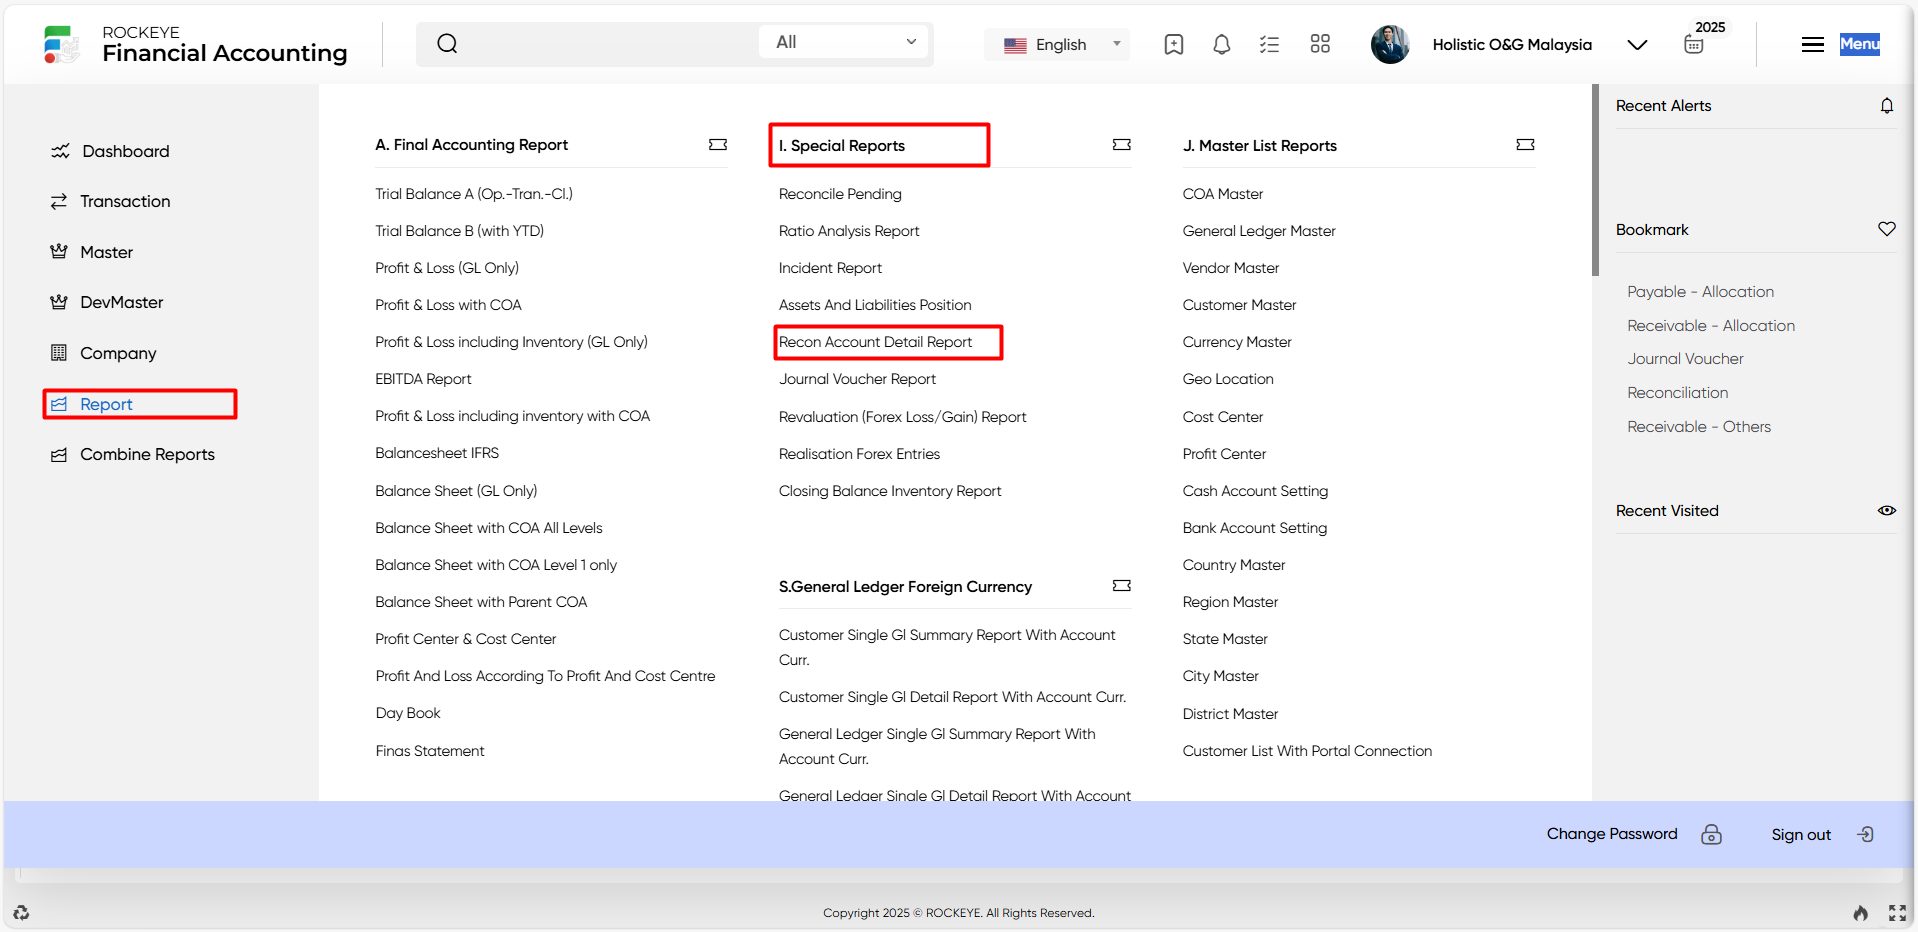Image resolution: width=1918 pixels, height=932 pixels.
Task: Open Balancesheet IFRS
Action: [437, 453]
